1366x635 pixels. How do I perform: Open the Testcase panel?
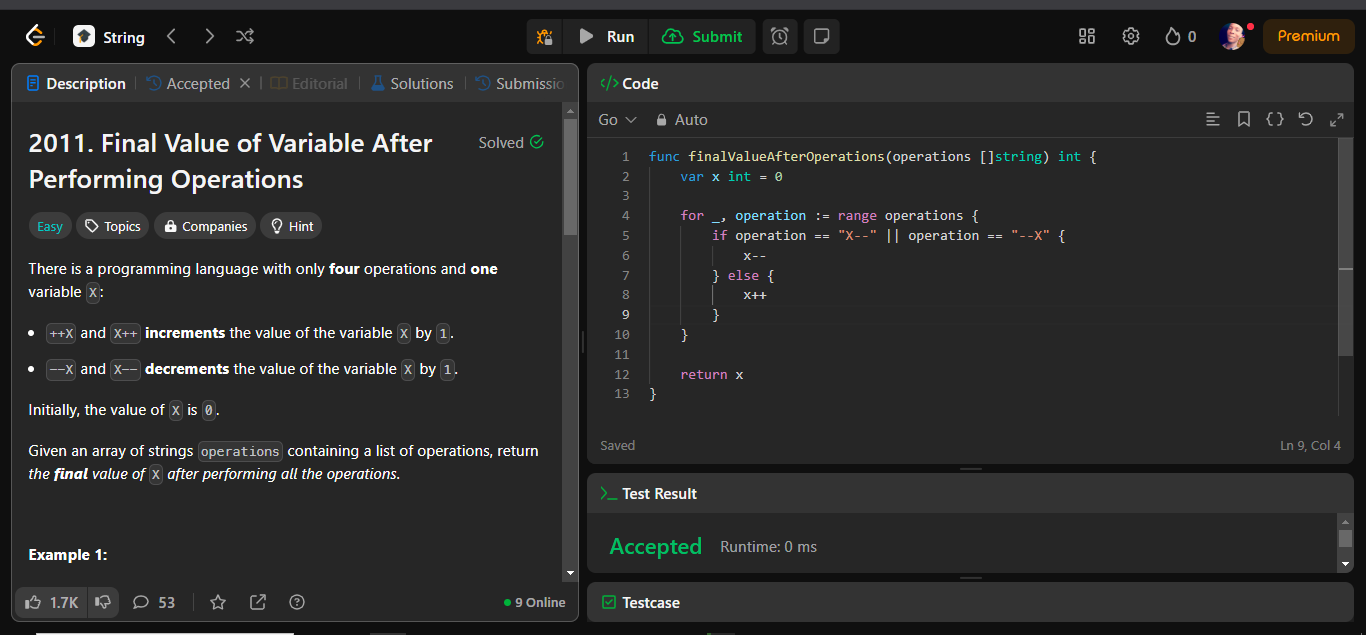[x=640, y=602]
